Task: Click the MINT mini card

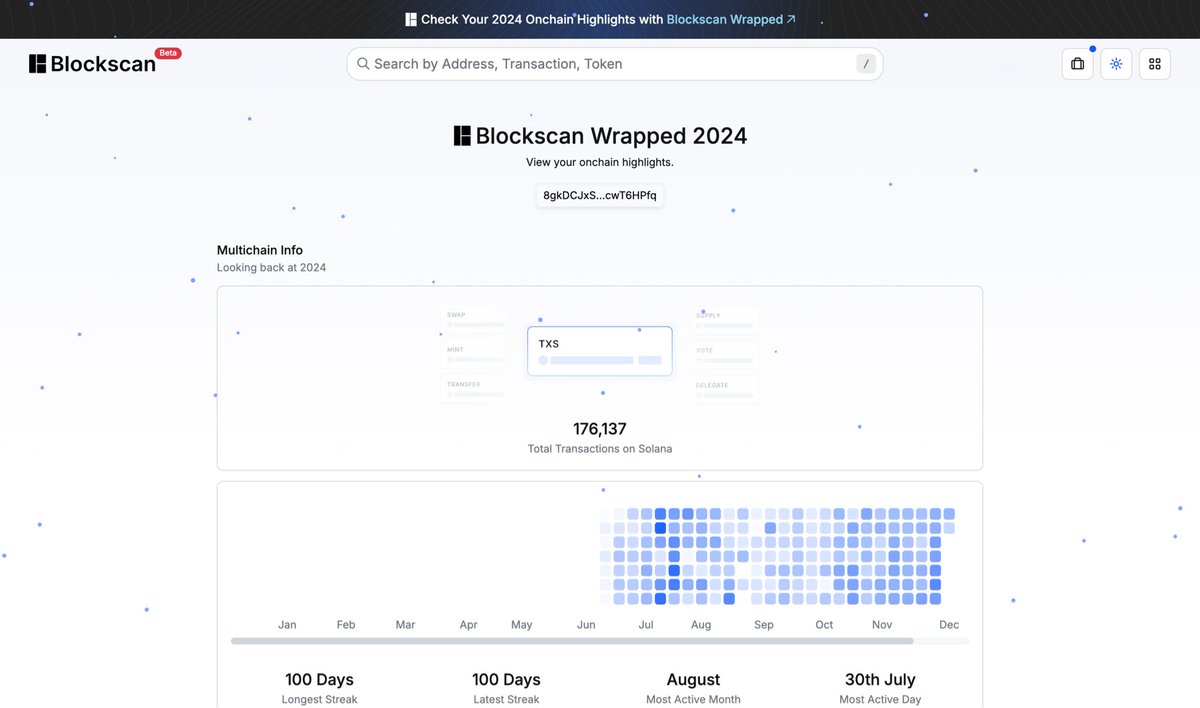Action: [476, 354]
